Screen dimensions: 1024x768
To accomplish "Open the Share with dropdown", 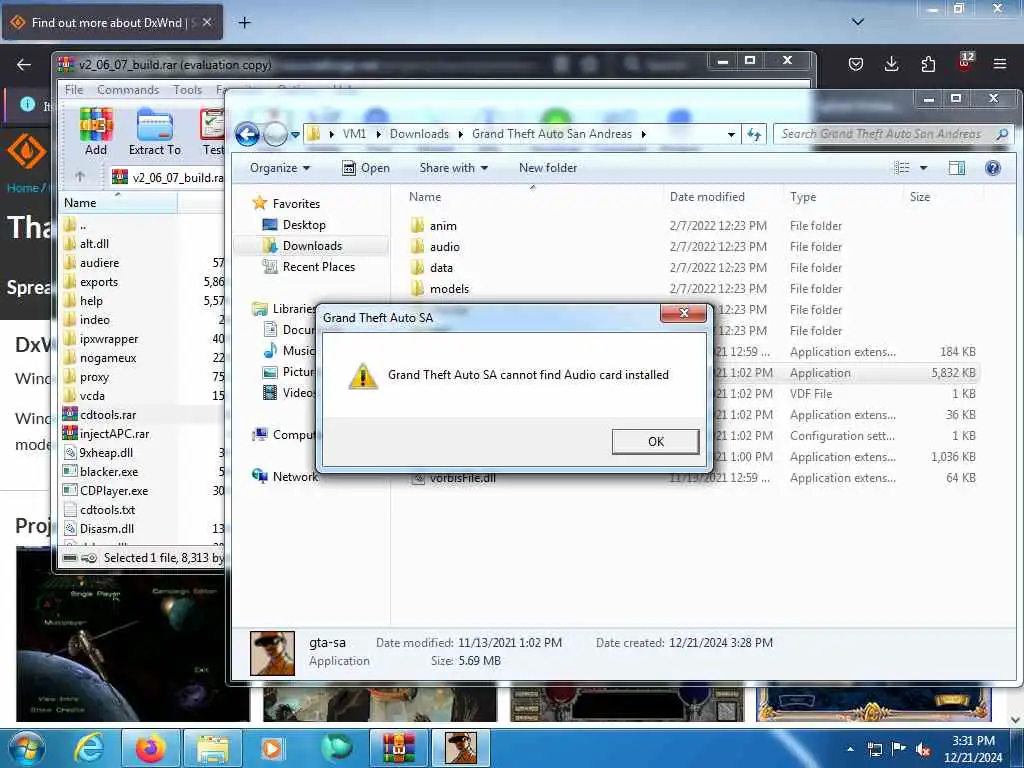I will coord(453,168).
